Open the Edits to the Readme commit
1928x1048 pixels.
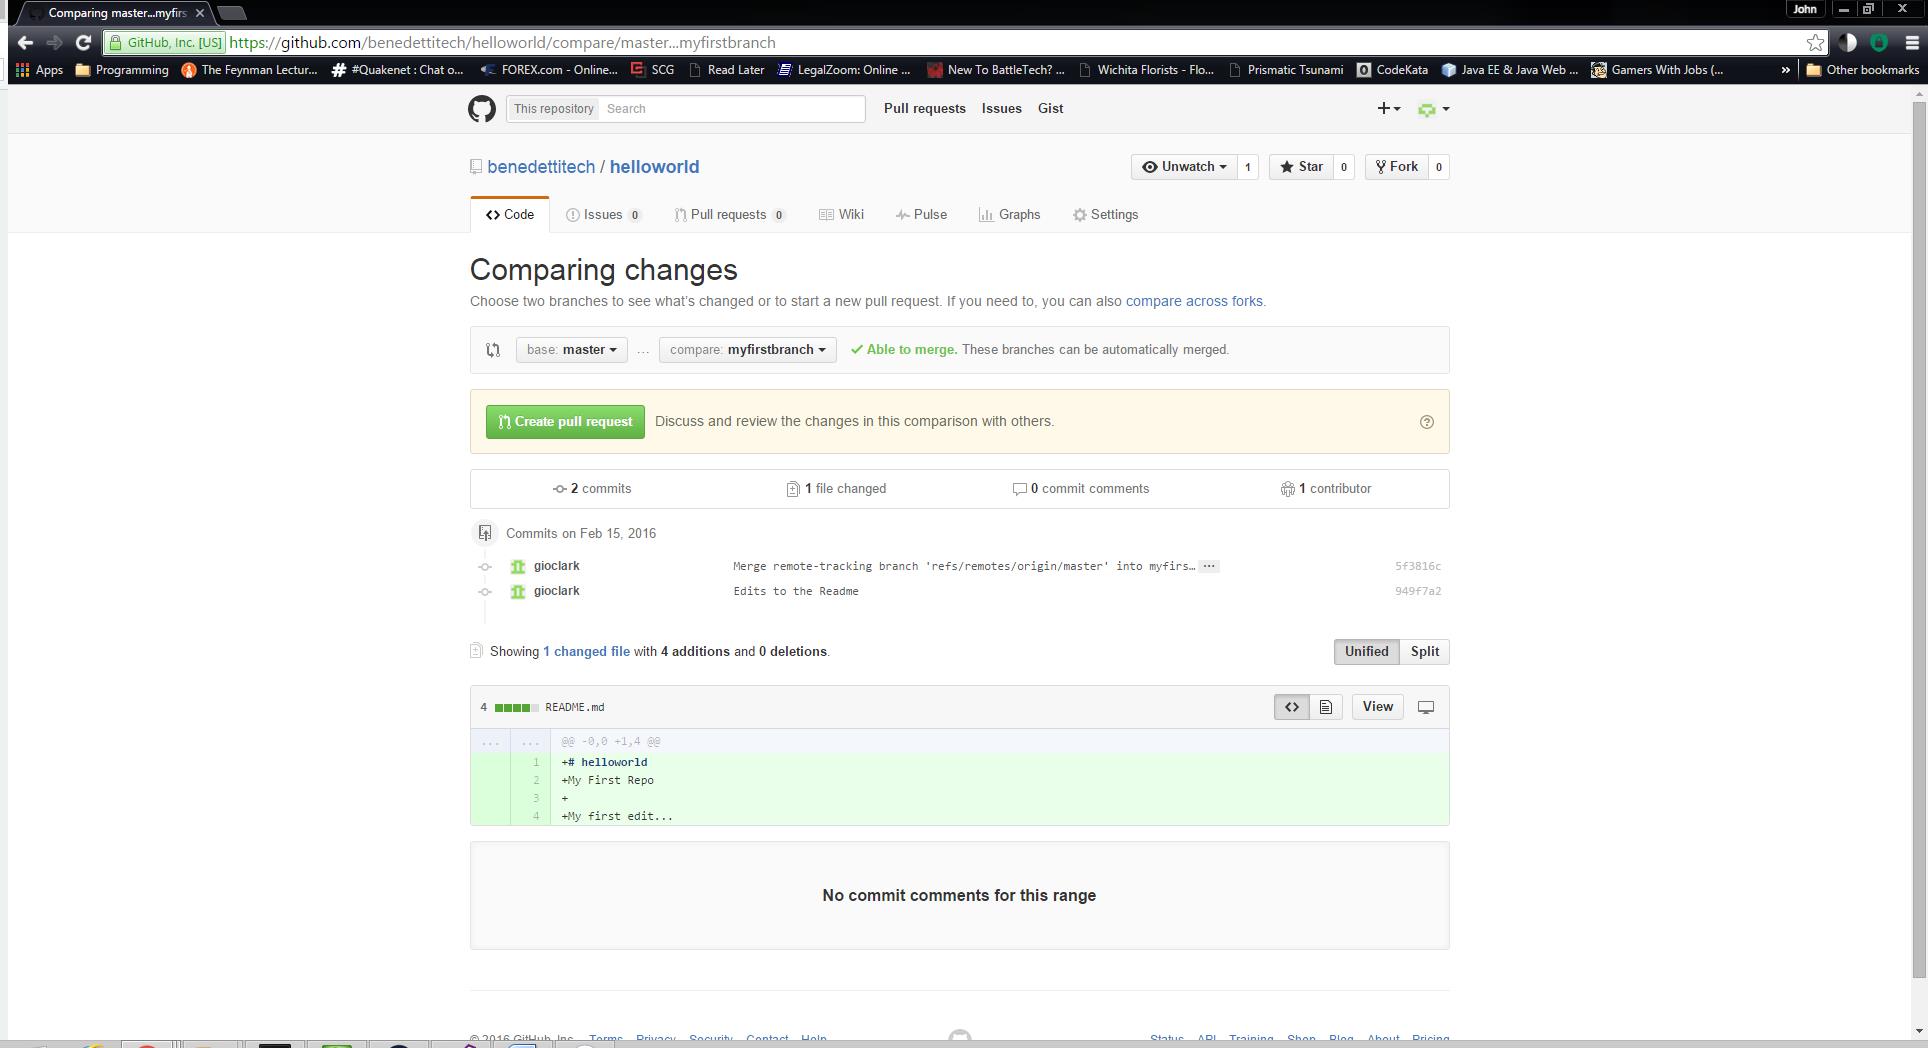click(x=796, y=591)
